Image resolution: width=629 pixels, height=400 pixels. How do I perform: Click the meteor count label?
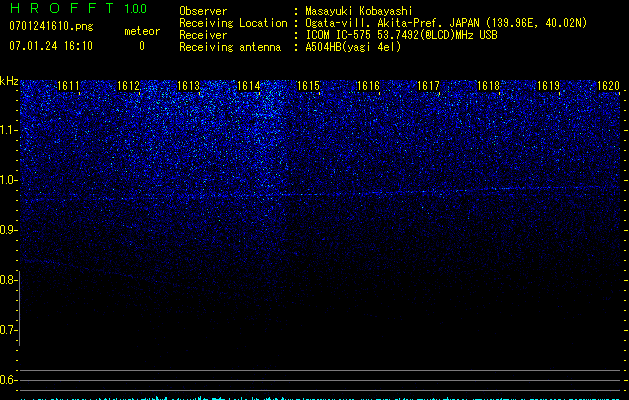[142, 31]
